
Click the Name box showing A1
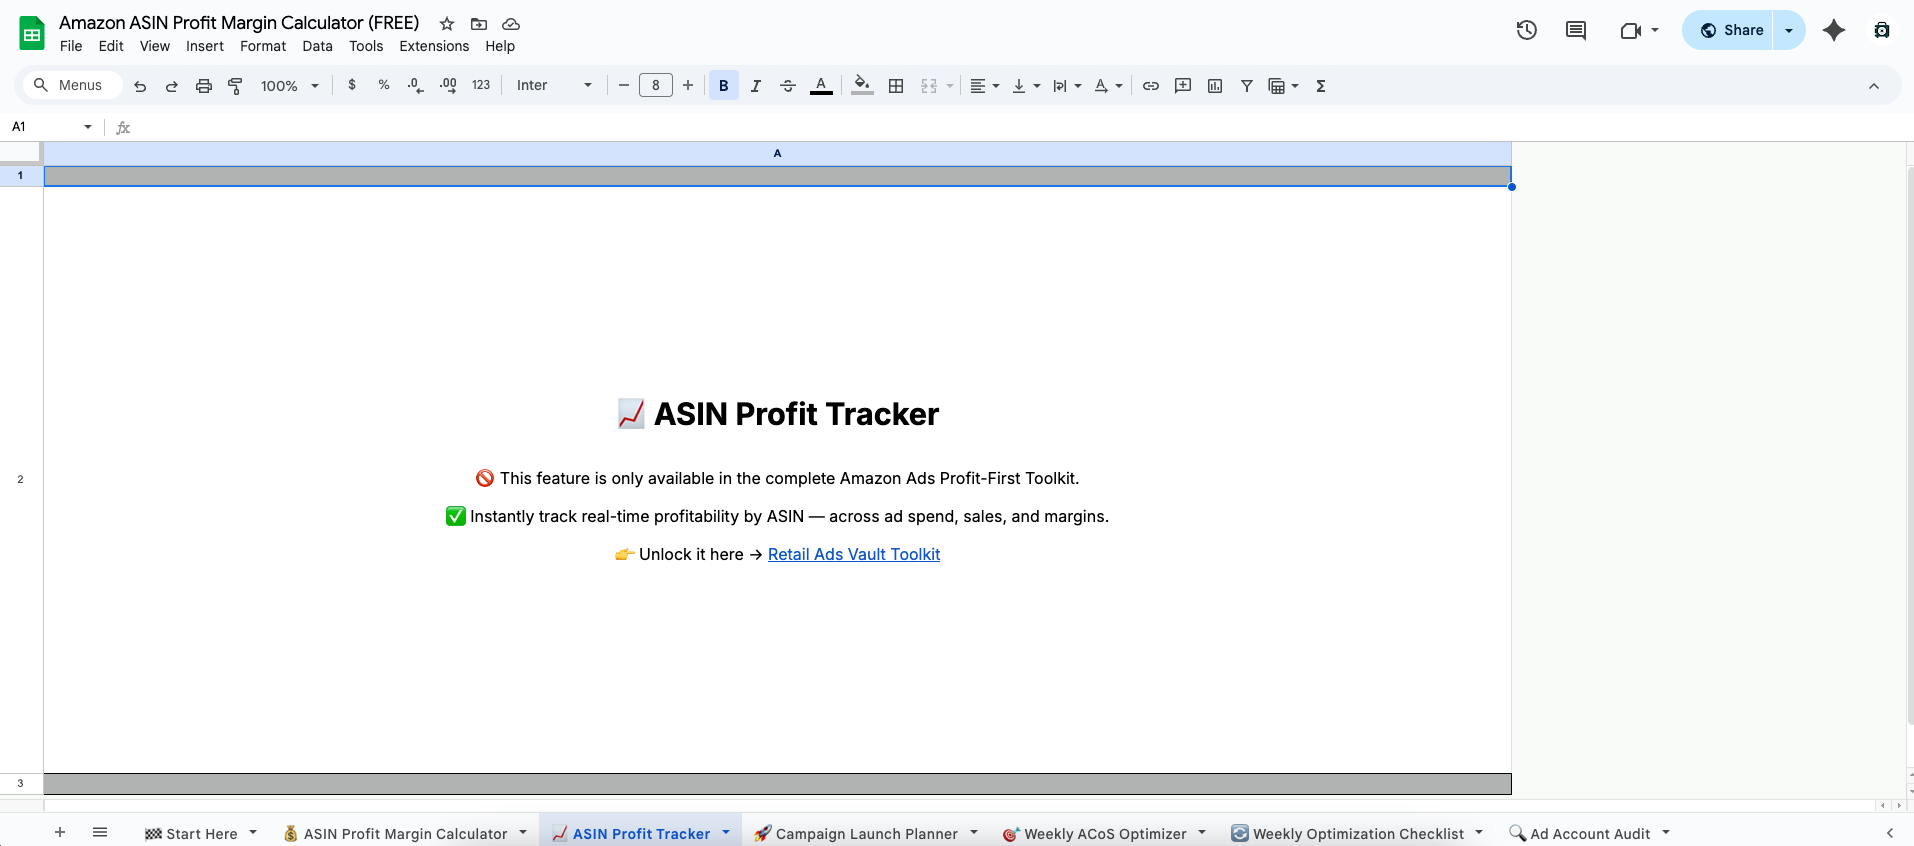(50, 127)
